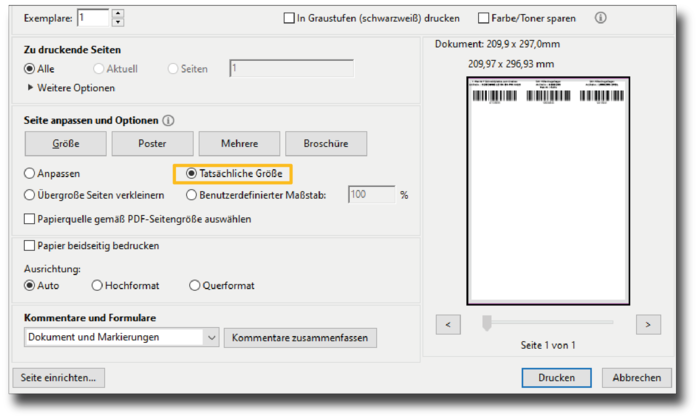Enable Papier beidseitig bedrucken checkbox
Viewport: 700px width, 418px height.
[x=29, y=246]
